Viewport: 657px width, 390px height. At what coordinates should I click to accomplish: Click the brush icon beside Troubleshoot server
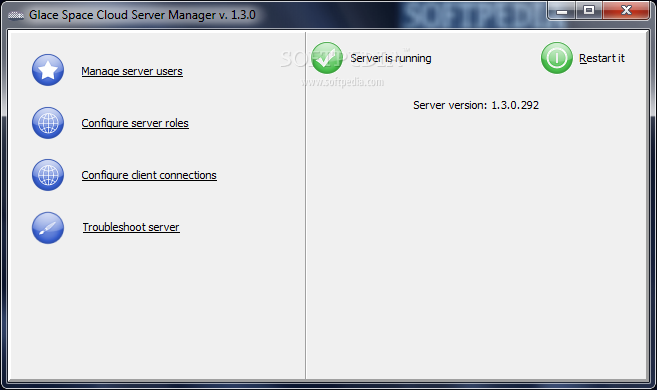click(x=48, y=227)
